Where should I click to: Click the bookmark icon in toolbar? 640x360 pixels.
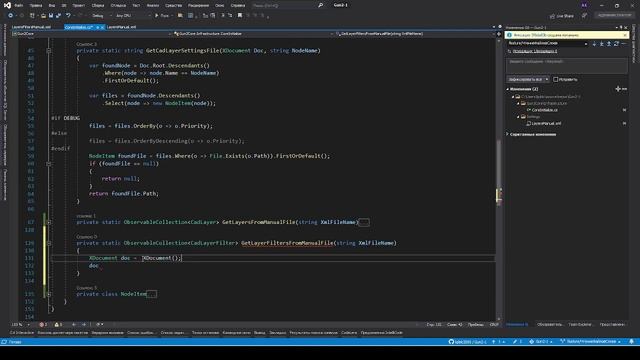point(240,16)
